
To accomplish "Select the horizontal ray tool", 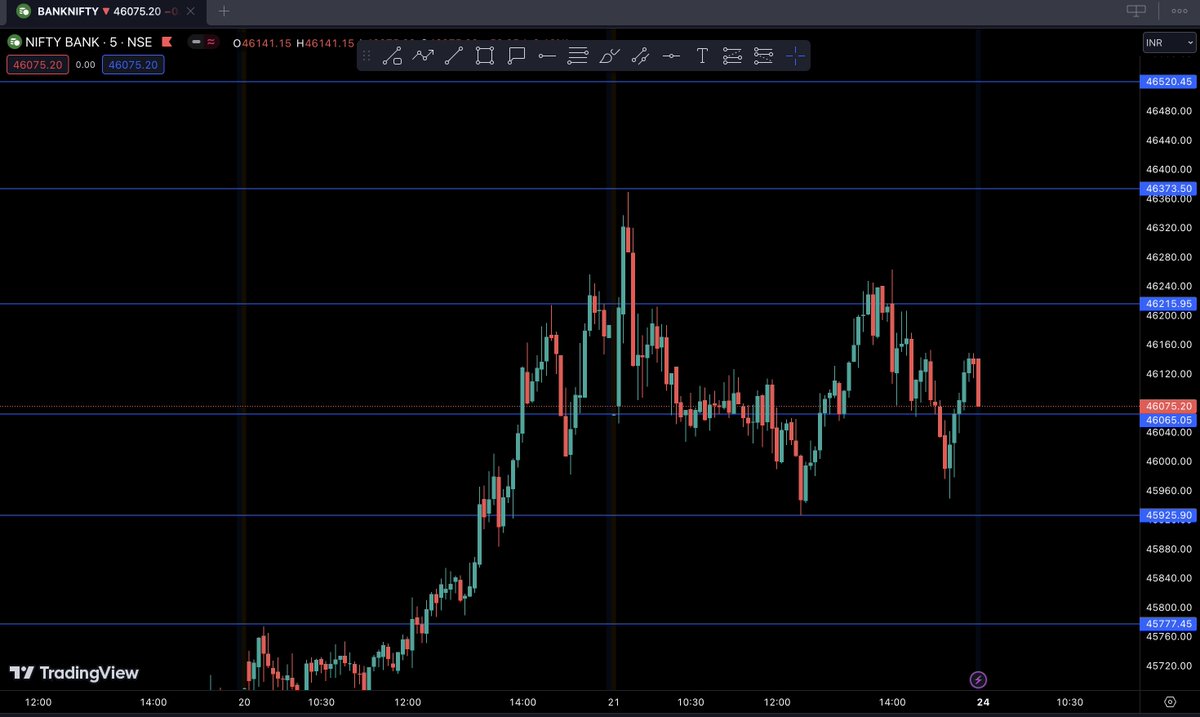I will [547, 56].
